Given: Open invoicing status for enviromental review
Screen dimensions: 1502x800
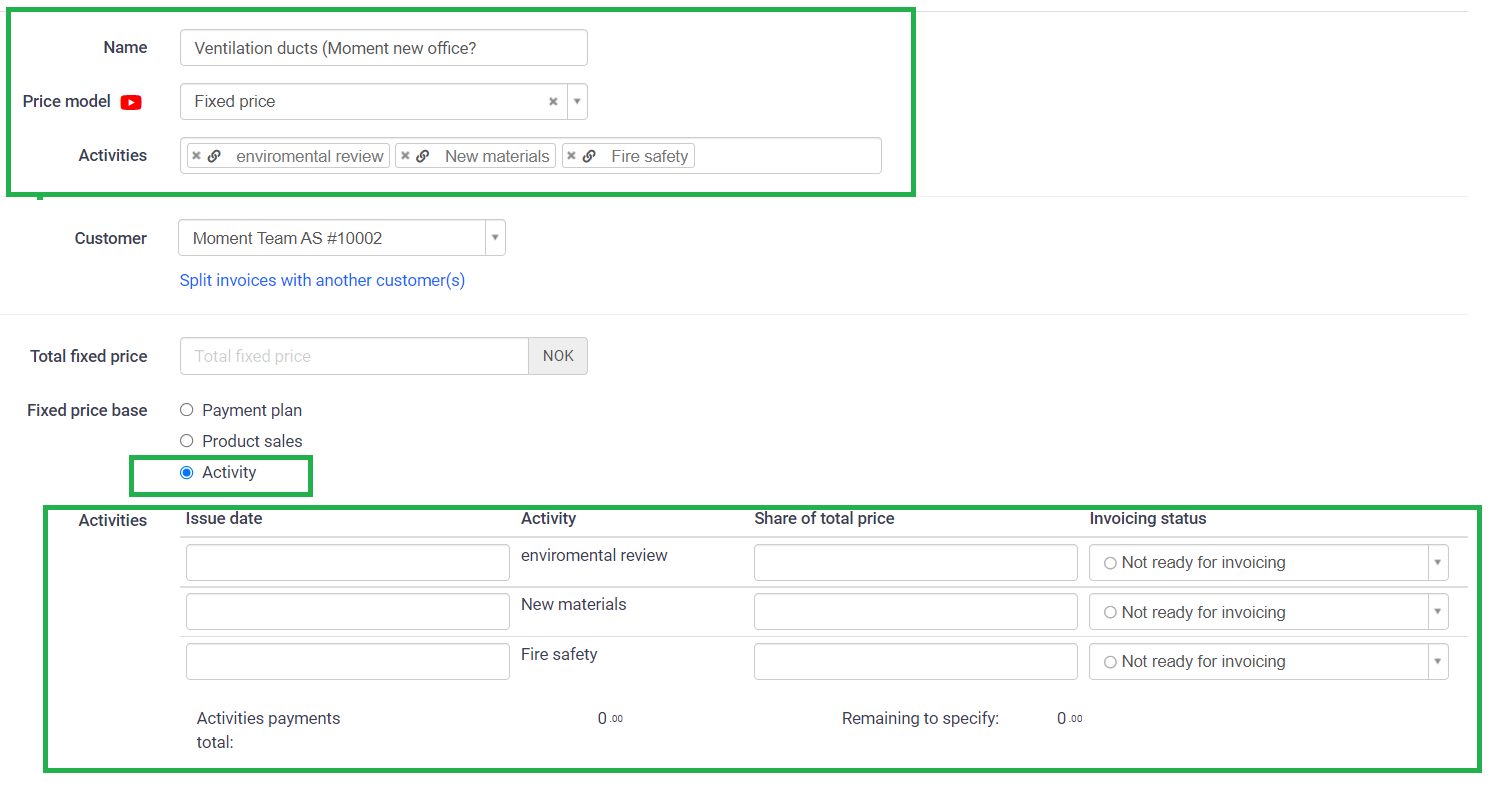Looking at the screenshot, I should click(x=1268, y=563).
